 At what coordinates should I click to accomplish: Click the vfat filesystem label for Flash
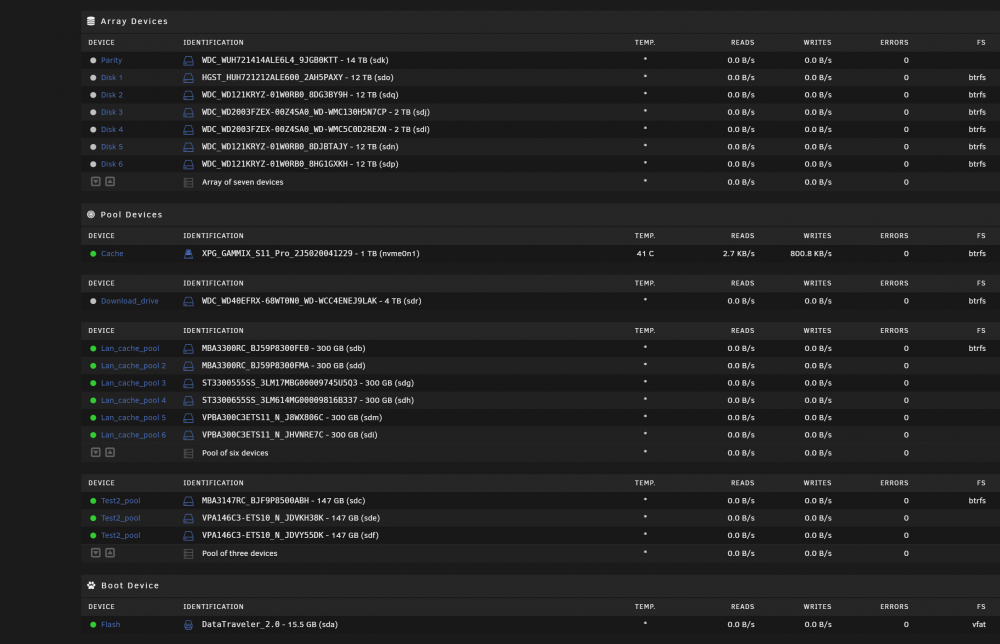click(x=979, y=625)
